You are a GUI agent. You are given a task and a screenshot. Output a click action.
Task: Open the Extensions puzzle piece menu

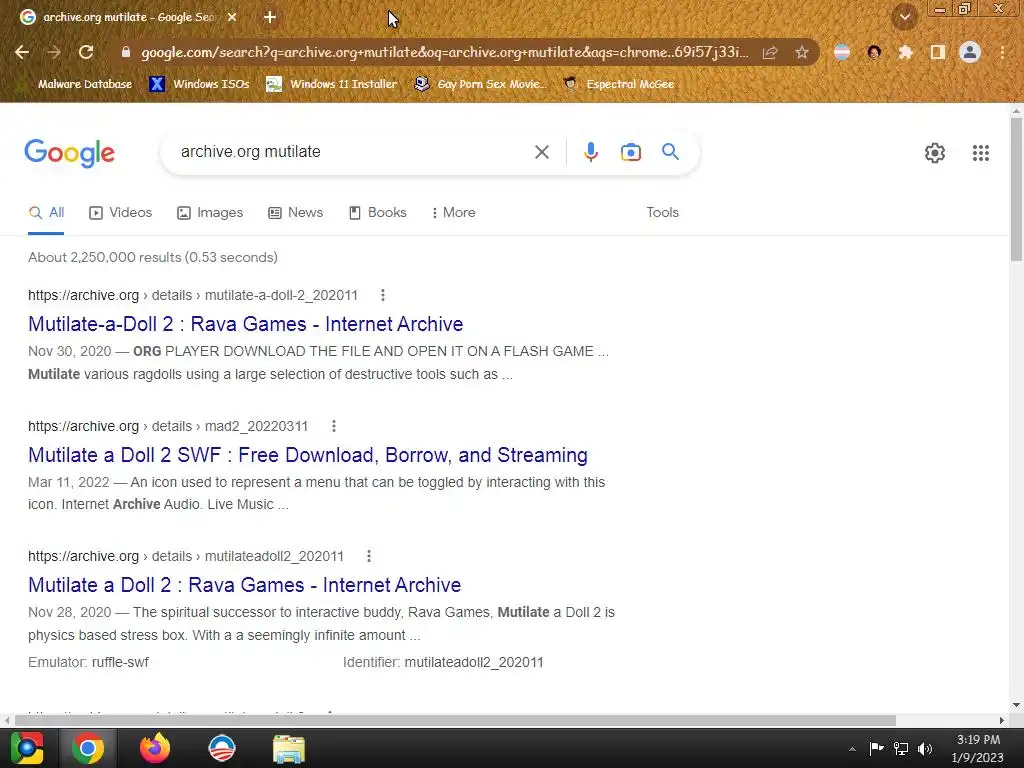[x=905, y=52]
